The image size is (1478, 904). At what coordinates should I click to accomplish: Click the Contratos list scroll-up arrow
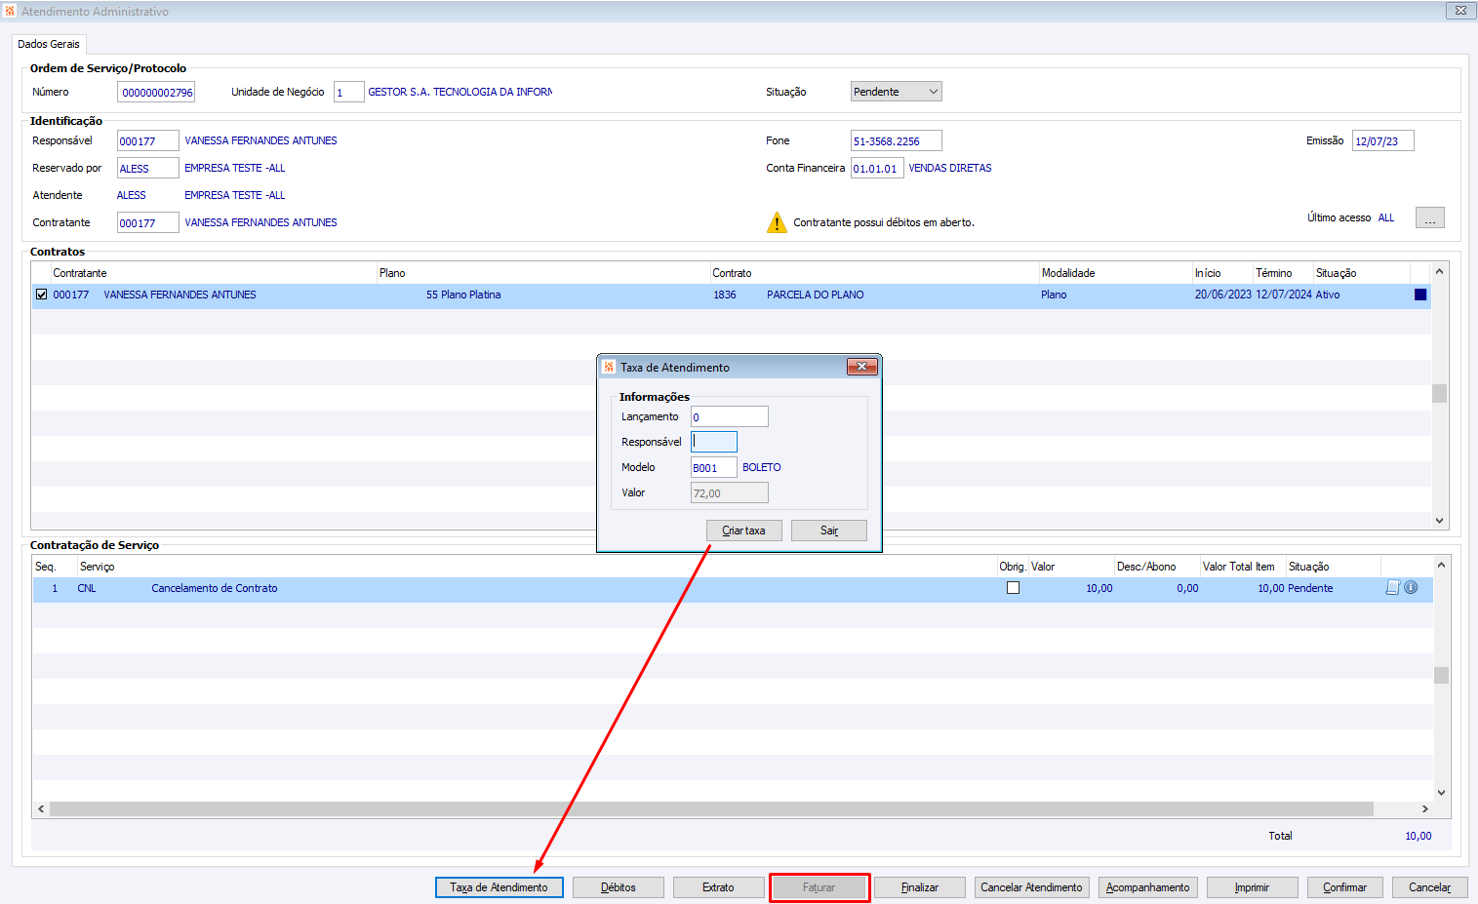pyautogui.click(x=1440, y=271)
